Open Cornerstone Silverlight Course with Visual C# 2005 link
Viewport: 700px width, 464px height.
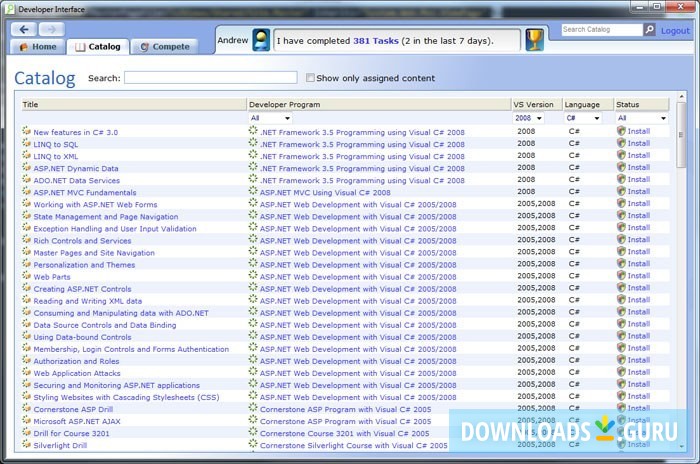point(354,445)
